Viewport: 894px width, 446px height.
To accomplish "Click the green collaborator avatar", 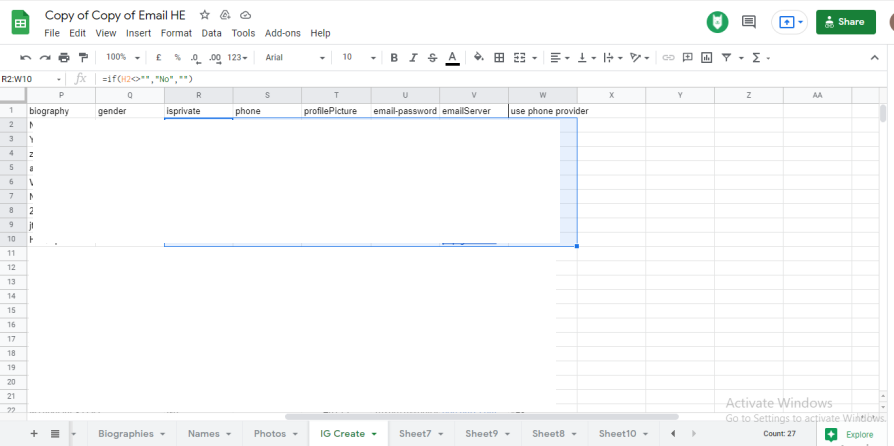I will tap(717, 22).
